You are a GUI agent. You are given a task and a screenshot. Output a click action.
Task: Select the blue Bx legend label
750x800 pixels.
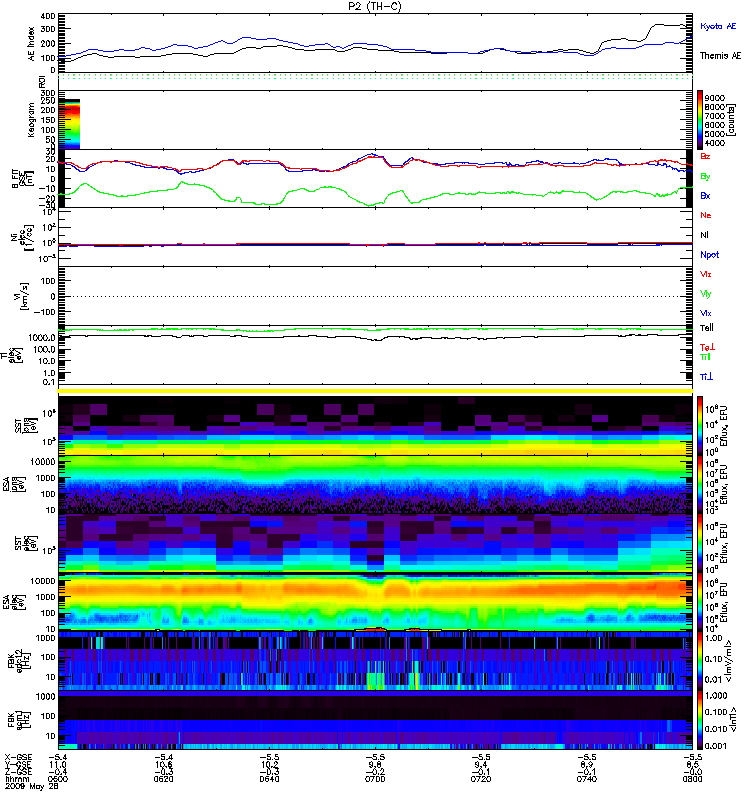click(705, 195)
